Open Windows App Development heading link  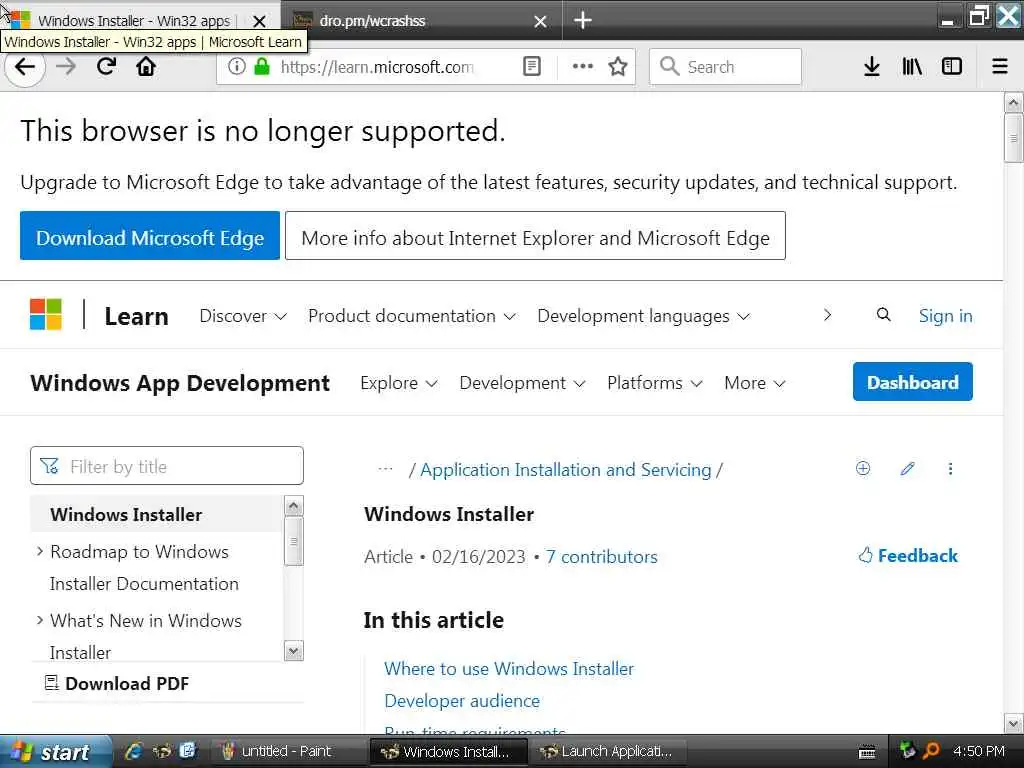180,383
